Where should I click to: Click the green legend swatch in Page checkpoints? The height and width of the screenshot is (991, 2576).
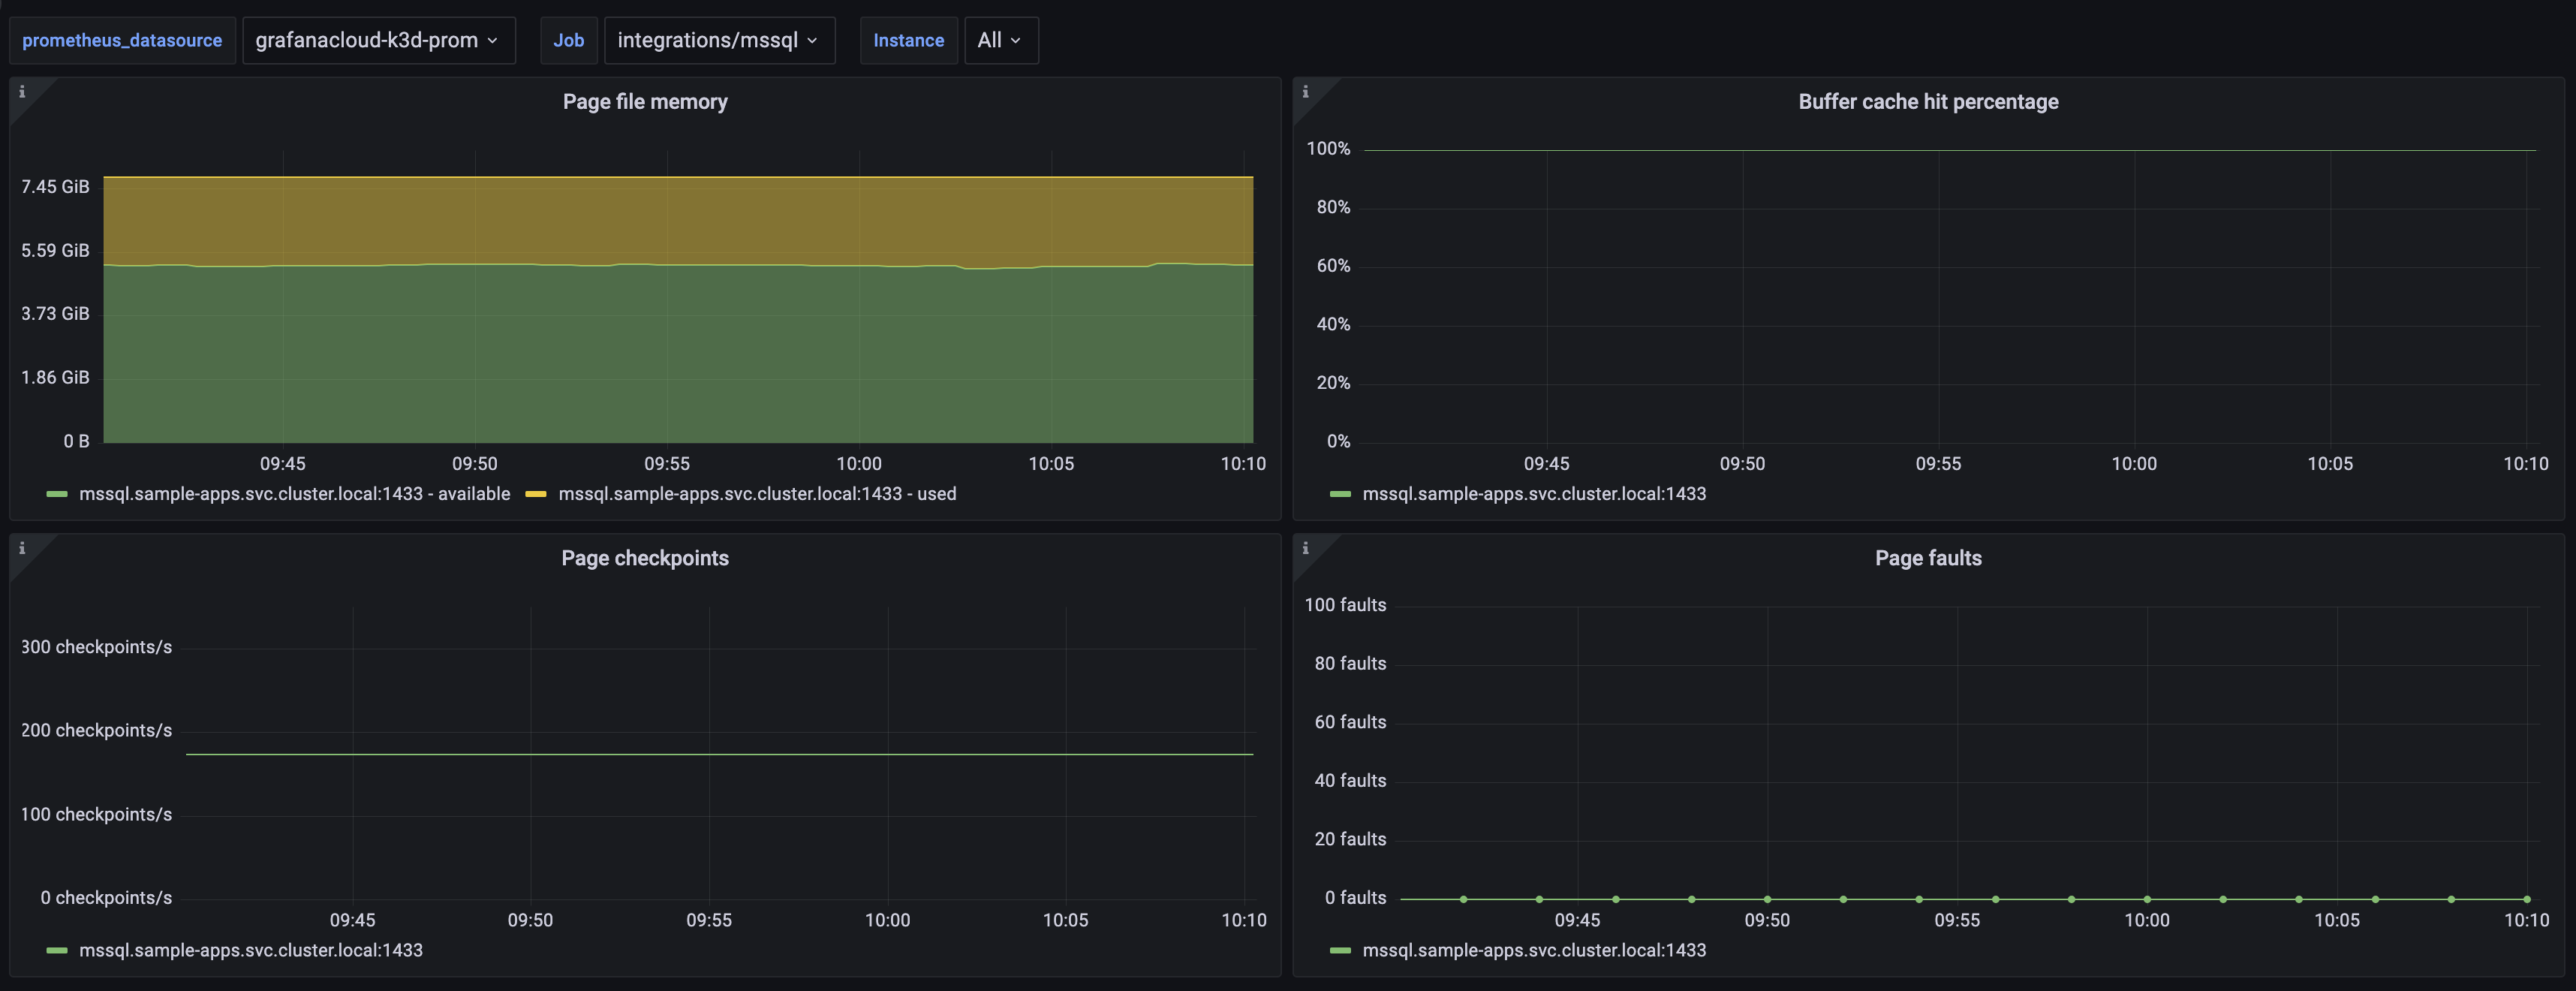[x=57, y=950]
